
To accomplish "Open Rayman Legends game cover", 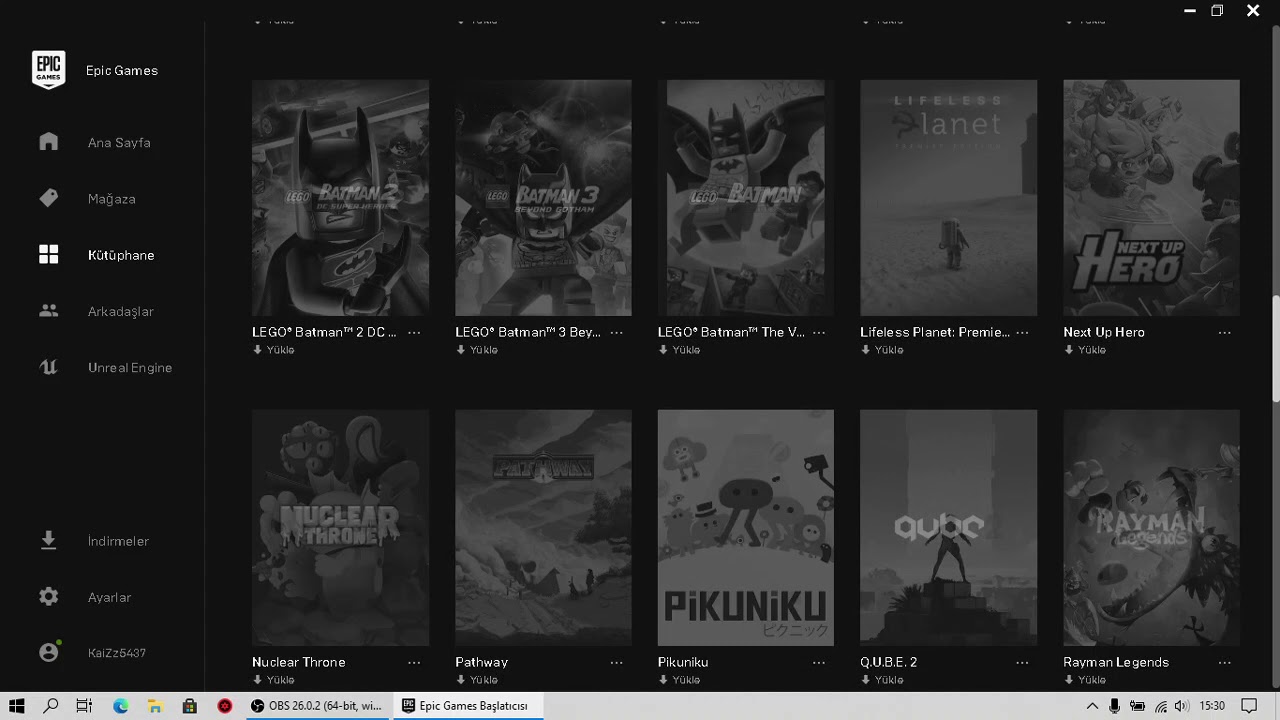I will pyautogui.click(x=1151, y=528).
